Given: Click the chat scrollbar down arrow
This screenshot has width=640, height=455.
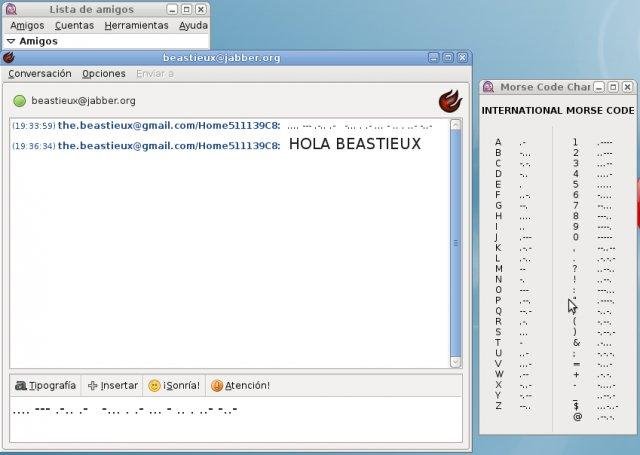Looking at the screenshot, I should coord(456,362).
